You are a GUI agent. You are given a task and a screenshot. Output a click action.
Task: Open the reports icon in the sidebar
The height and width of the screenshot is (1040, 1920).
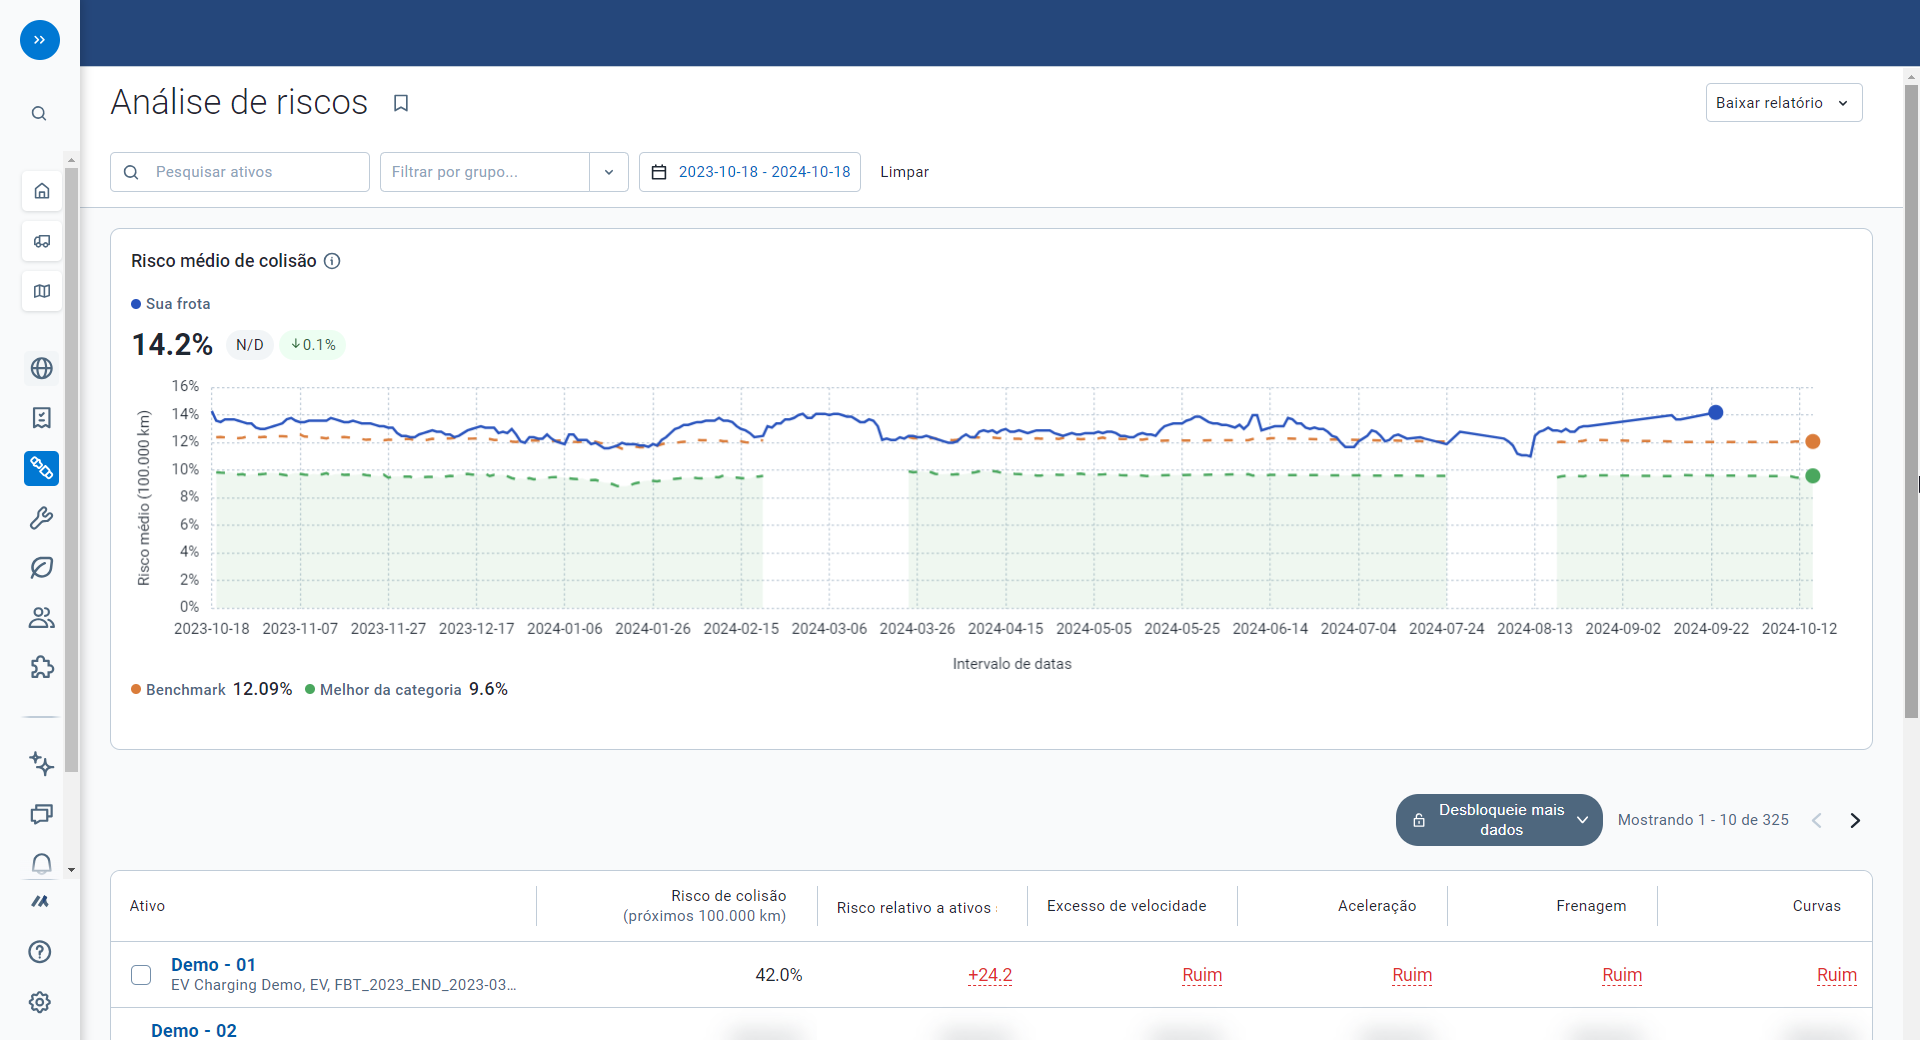(x=41, y=418)
